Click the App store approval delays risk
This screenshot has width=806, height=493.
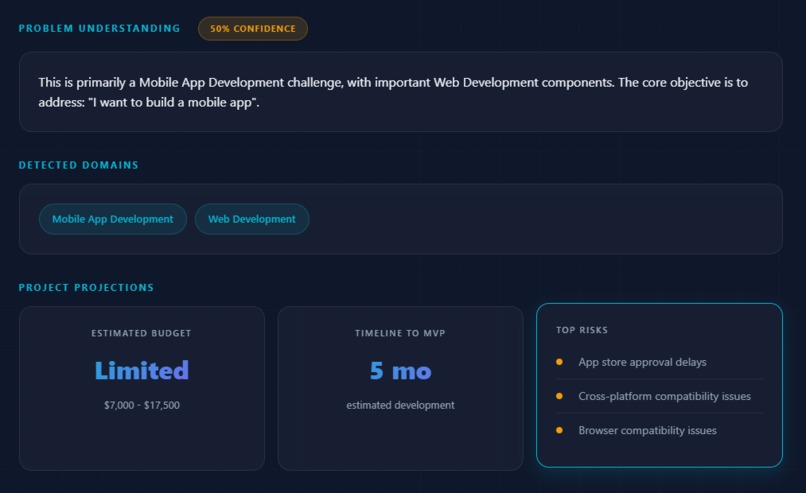643,362
